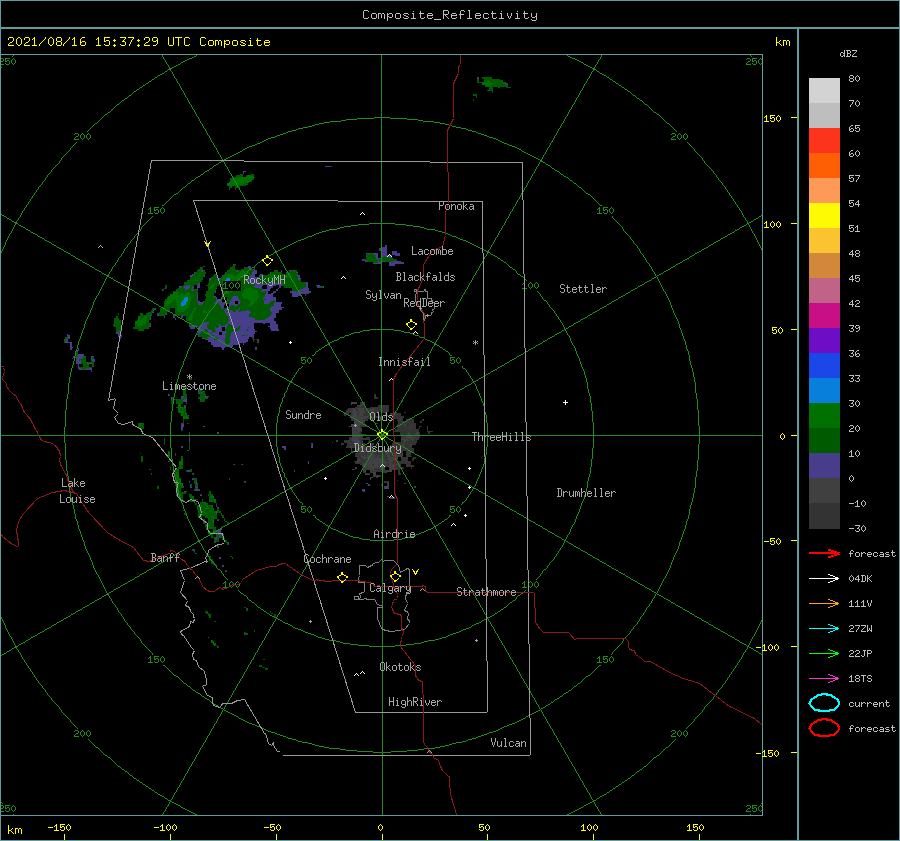This screenshot has height=841, width=900.
Task: Click the Olds label
Action: tap(381, 417)
